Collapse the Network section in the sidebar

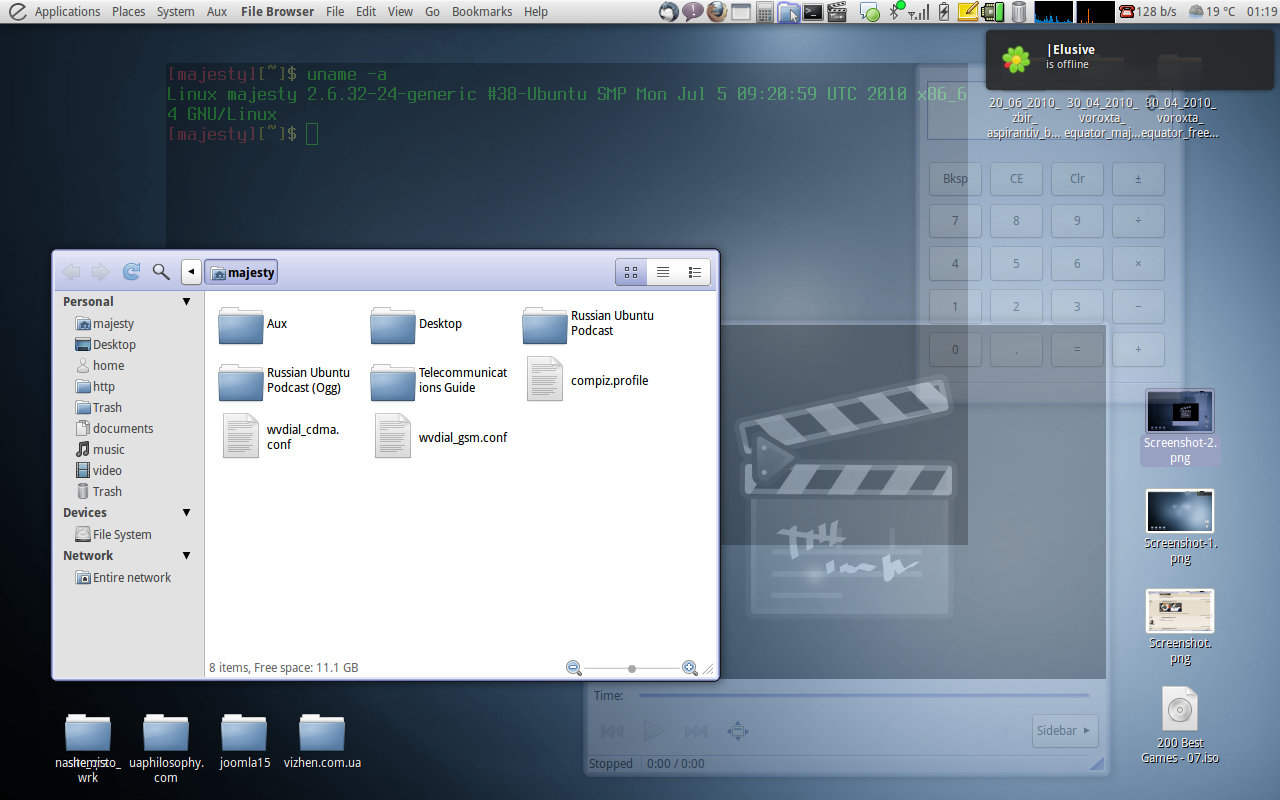186,556
